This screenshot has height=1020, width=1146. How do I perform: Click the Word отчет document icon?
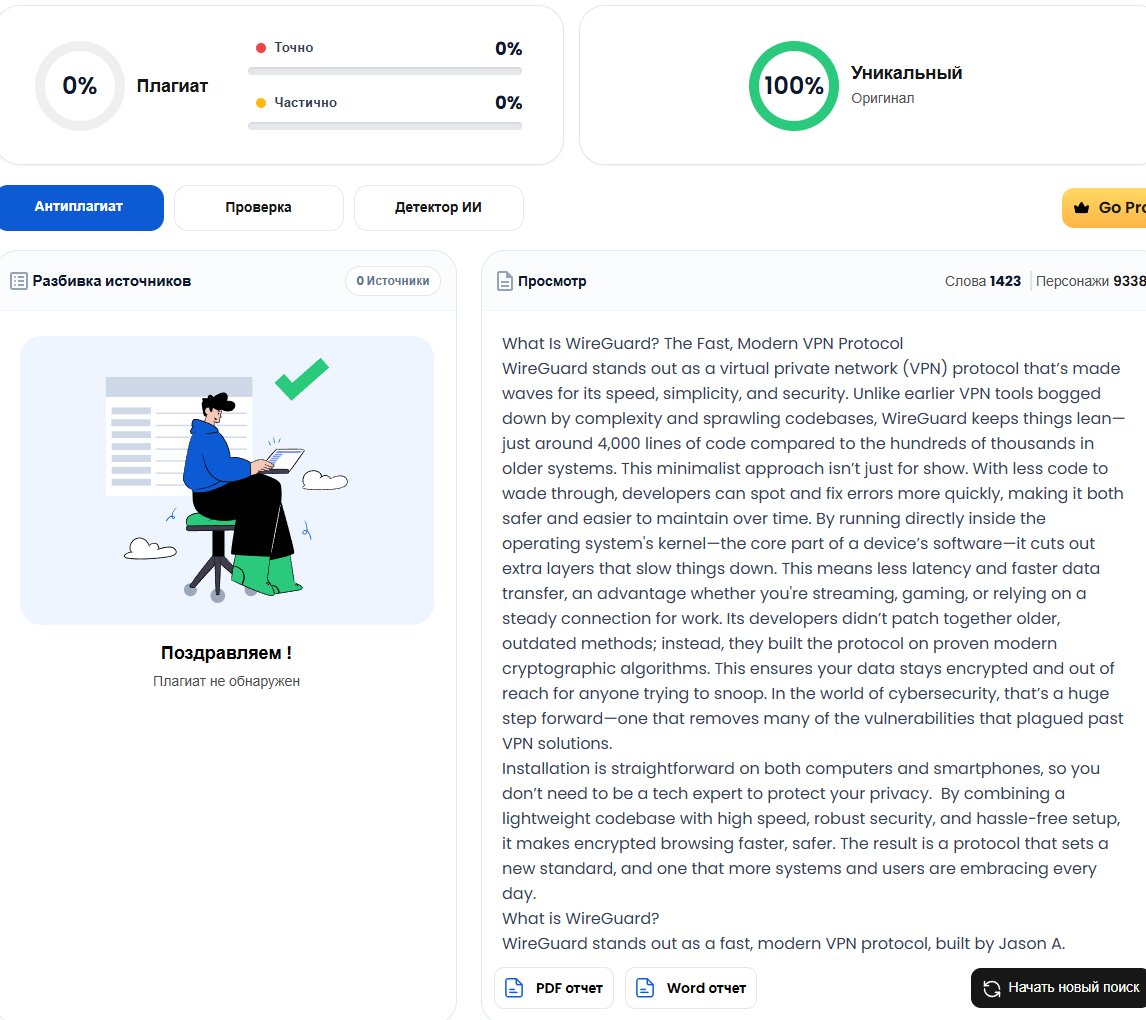[x=645, y=988]
